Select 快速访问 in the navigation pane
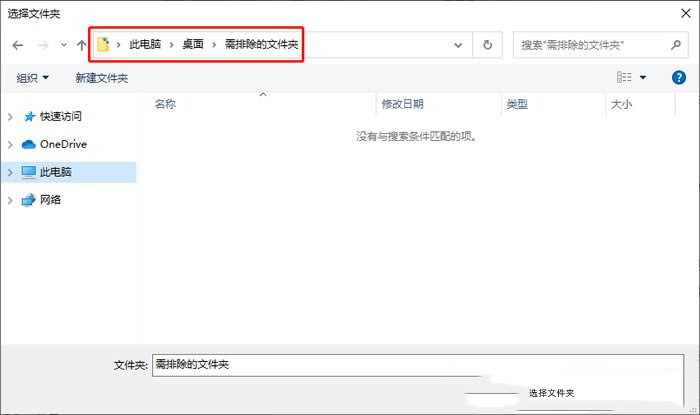Screen dimensions: 700x415 pos(61,116)
